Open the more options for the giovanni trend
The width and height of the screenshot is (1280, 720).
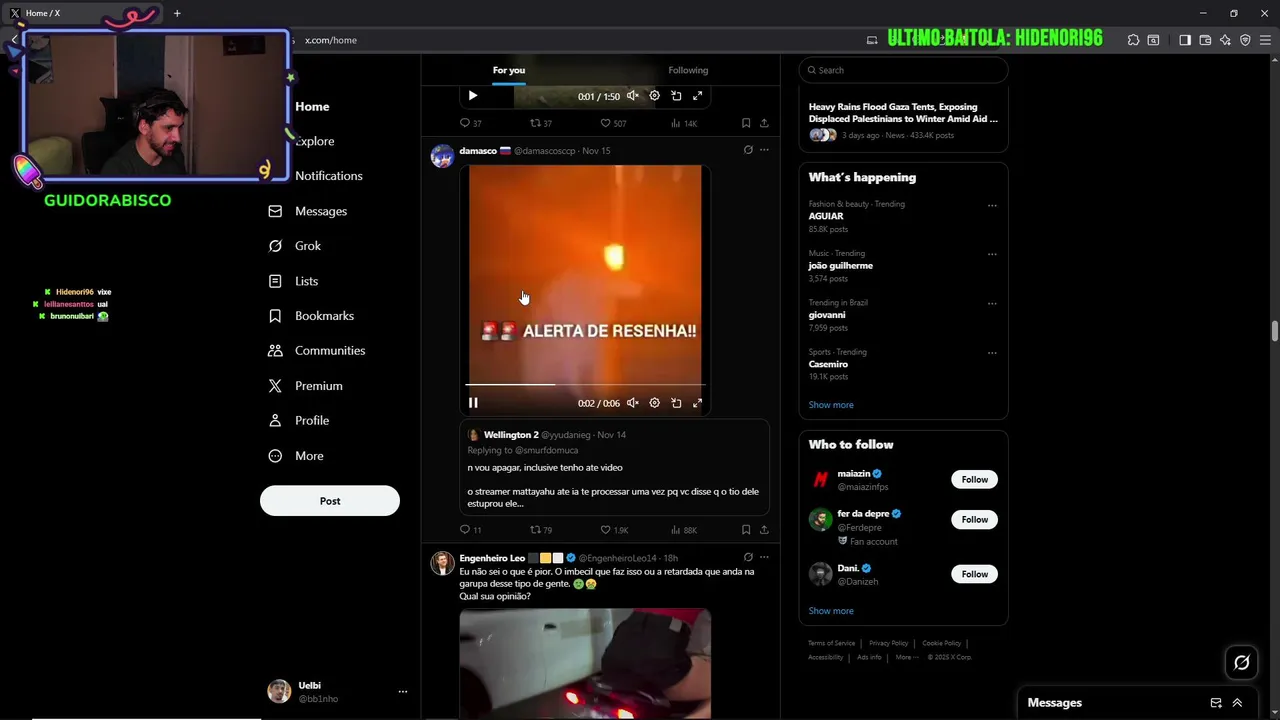pyautogui.click(x=992, y=303)
